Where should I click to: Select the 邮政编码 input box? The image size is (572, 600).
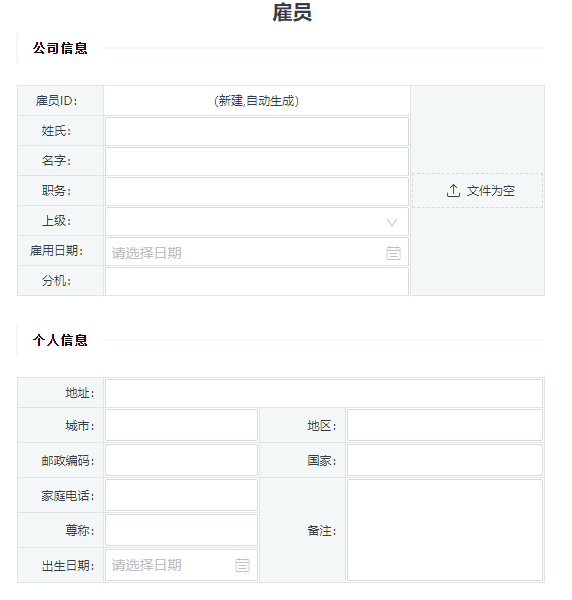(x=181, y=460)
